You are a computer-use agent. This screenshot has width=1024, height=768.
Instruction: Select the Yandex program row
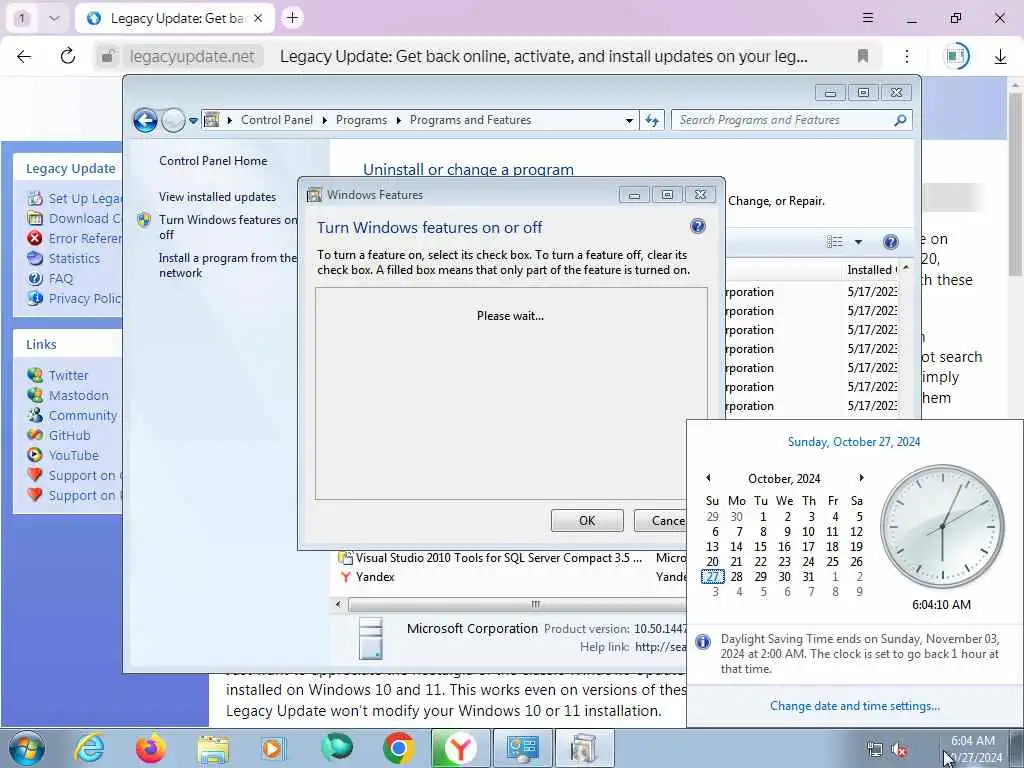[513, 577]
